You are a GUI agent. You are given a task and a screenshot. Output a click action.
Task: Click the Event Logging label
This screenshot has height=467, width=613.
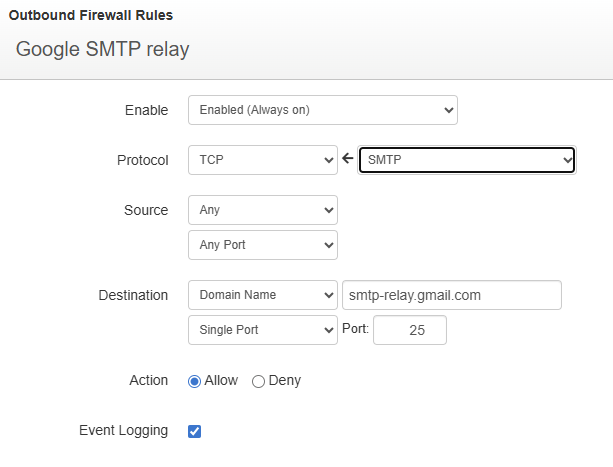123,431
